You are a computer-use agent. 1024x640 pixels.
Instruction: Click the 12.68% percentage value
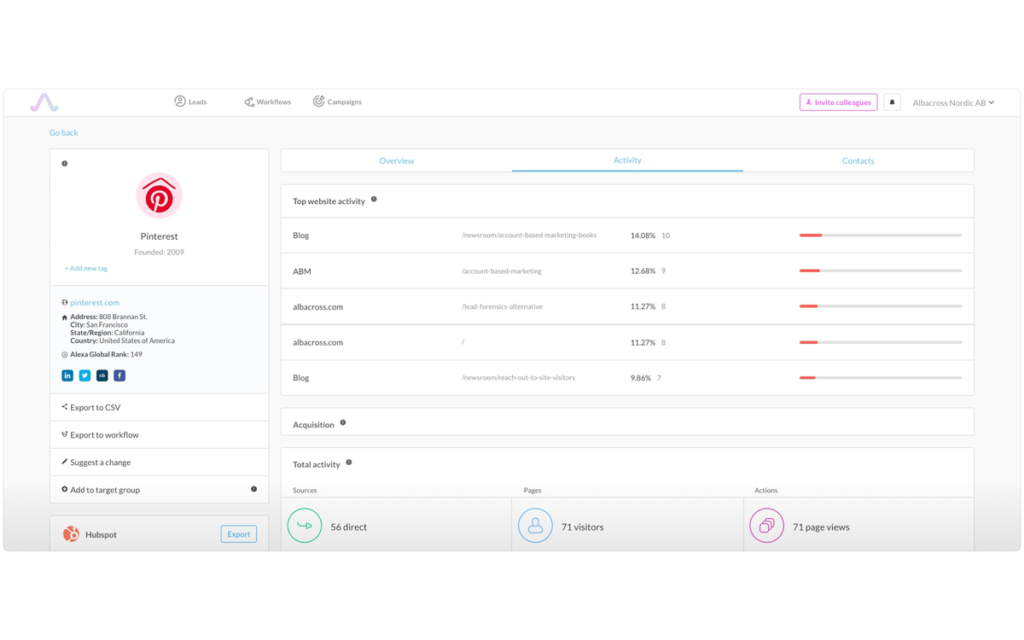[x=643, y=271]
